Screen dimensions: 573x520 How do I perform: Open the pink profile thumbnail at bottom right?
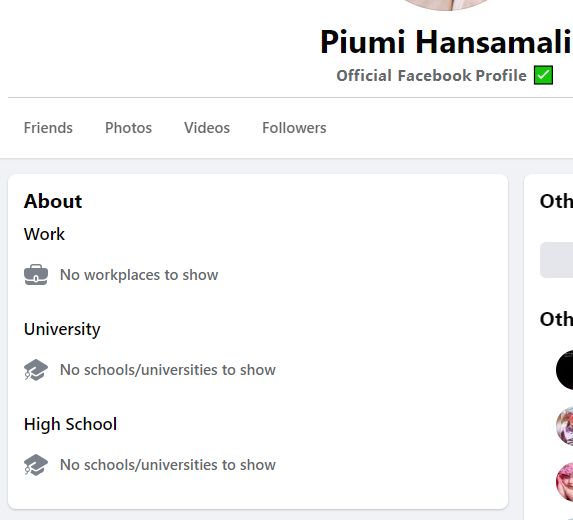pos(565,482)
